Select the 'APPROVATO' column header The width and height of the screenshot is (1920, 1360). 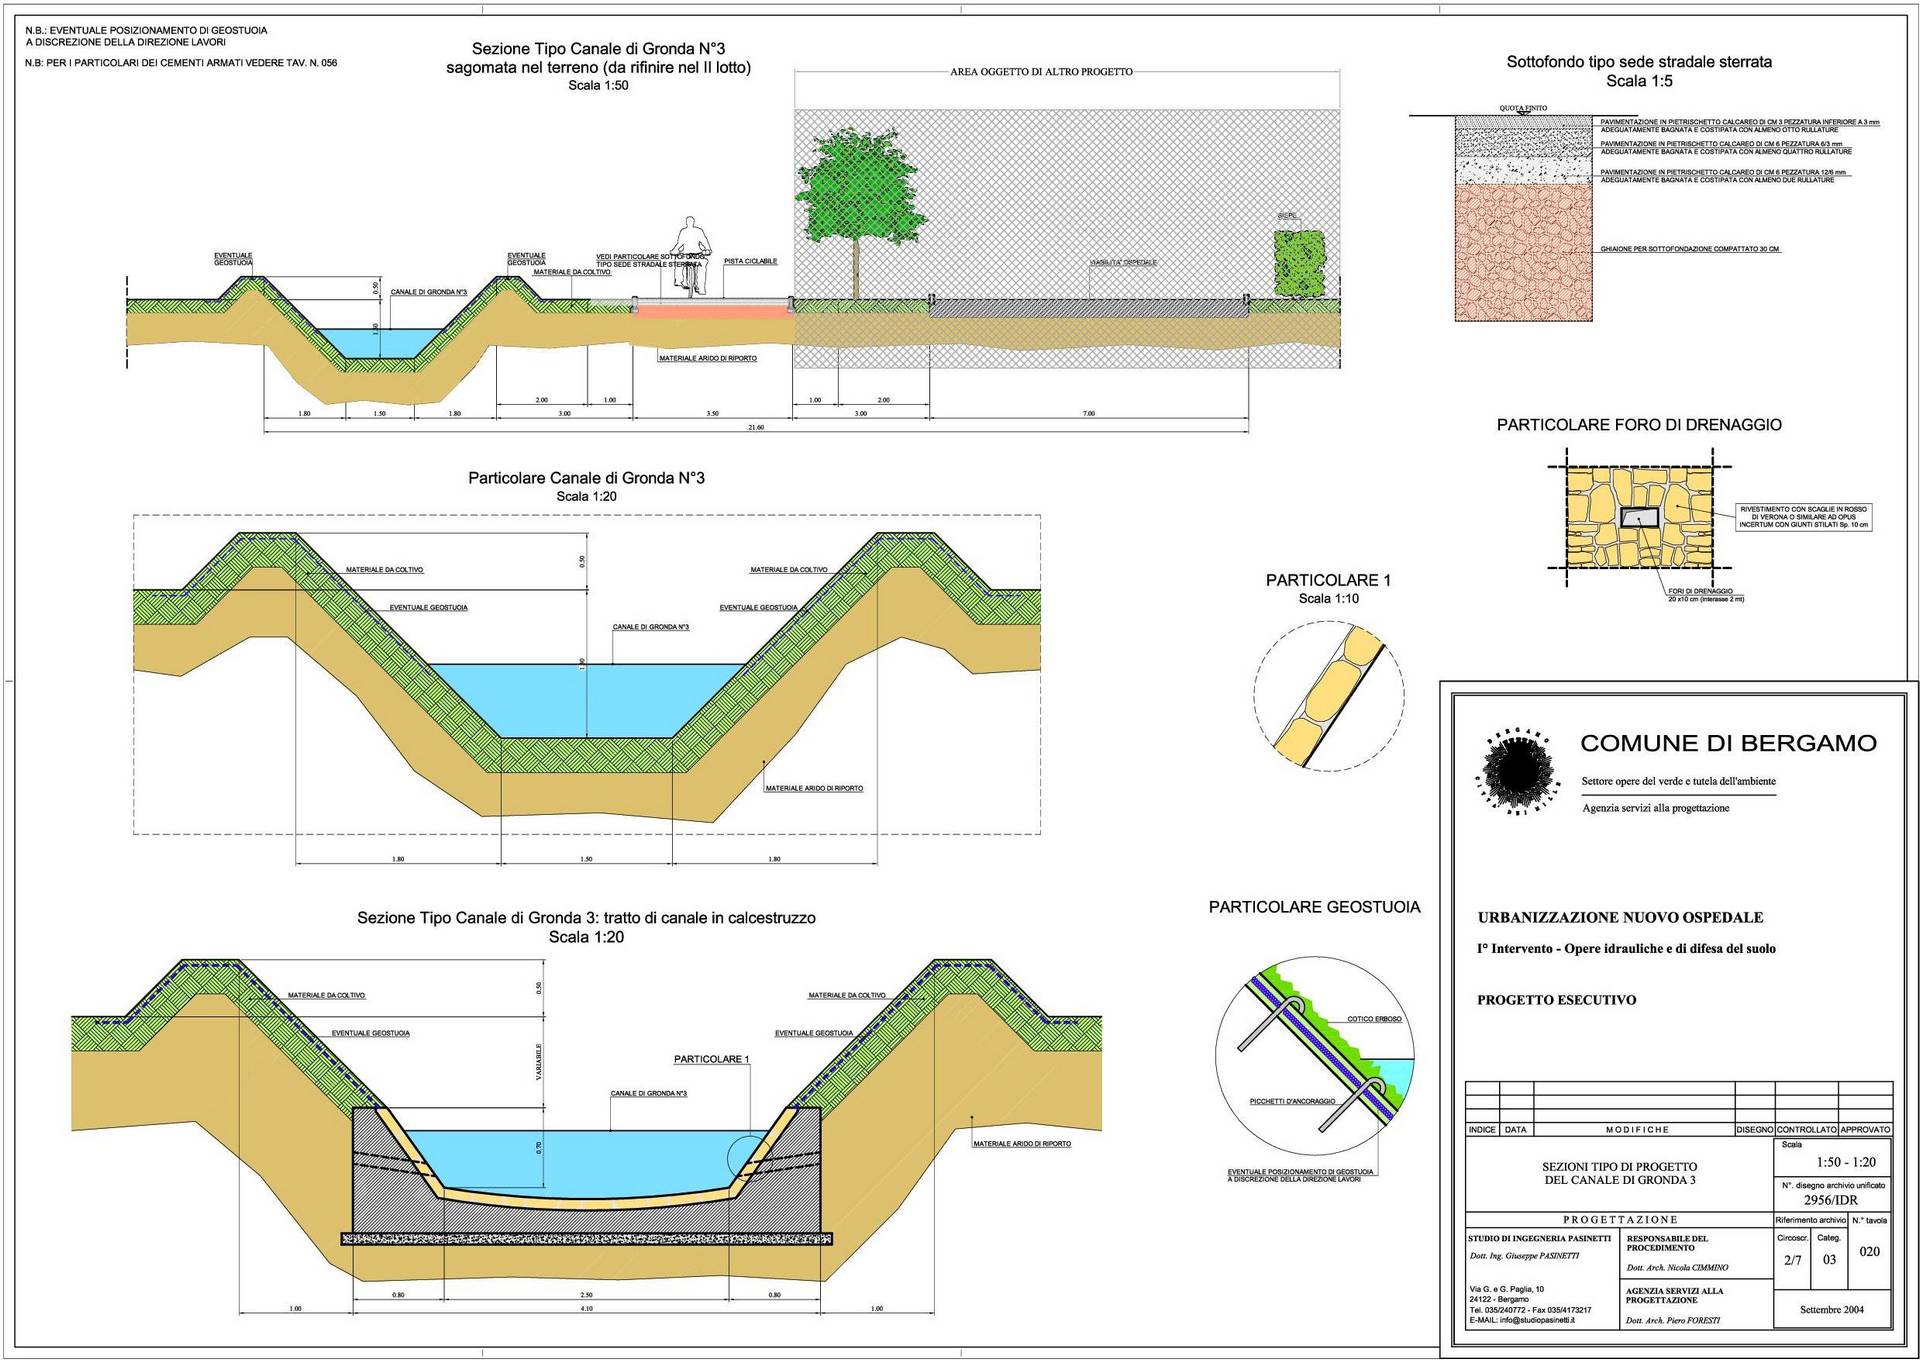click(x=1865, y=1130)
